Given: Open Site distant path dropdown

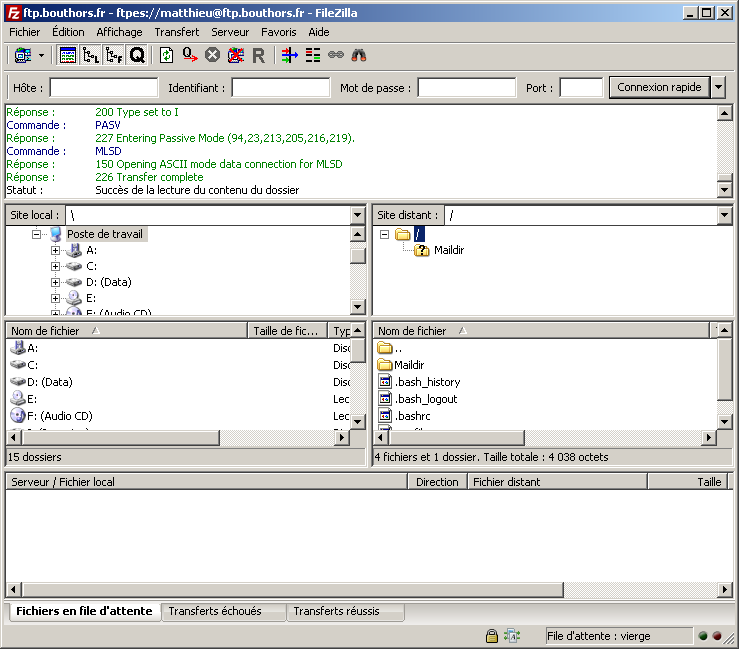Looking at the screenshot, I should (725, 215).
